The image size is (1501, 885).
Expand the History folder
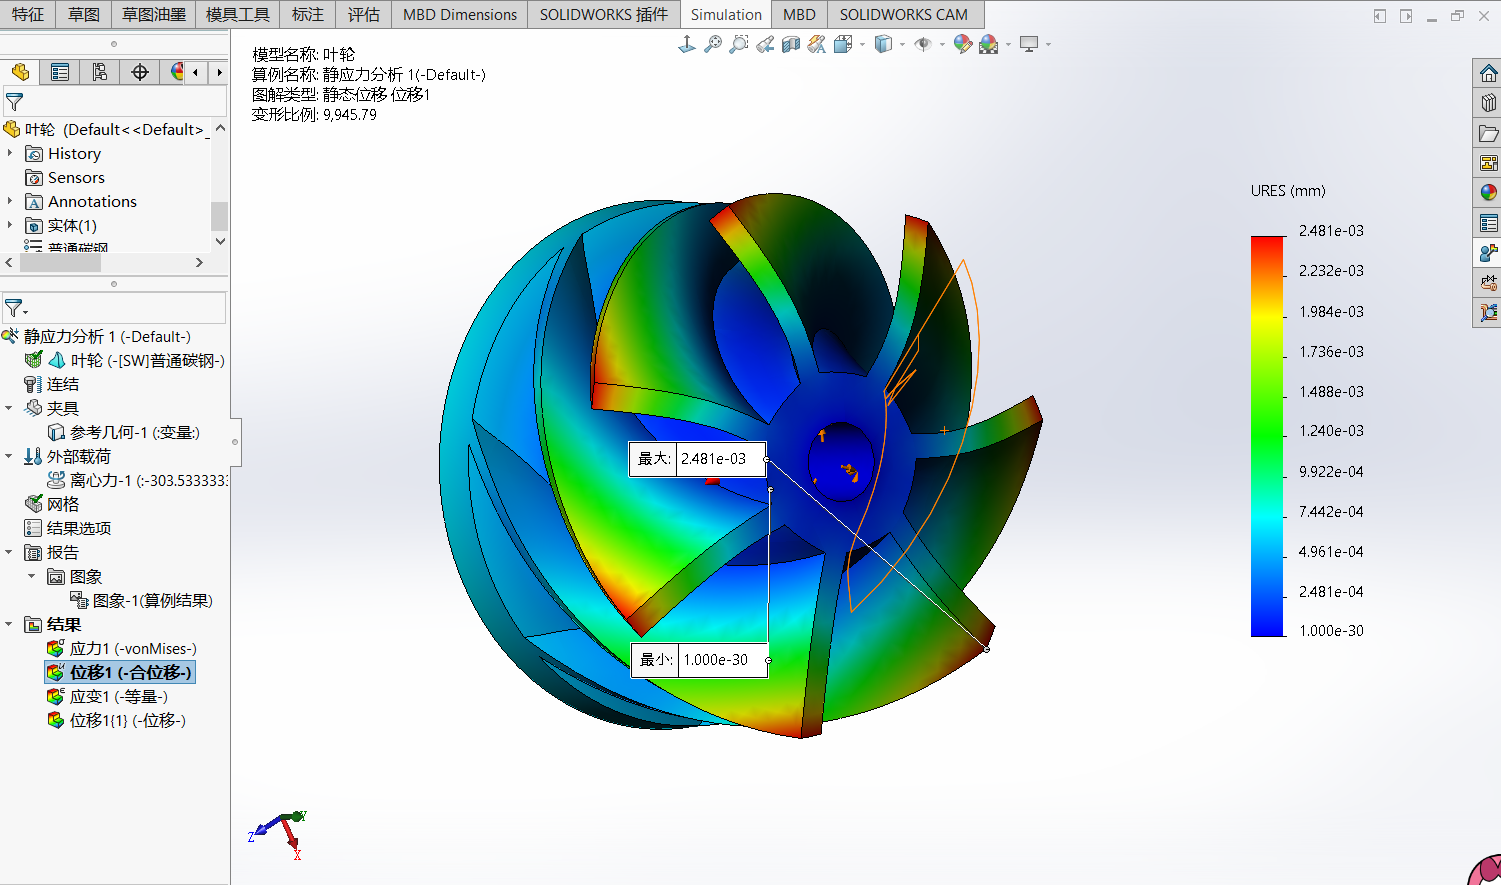point(10,153)
